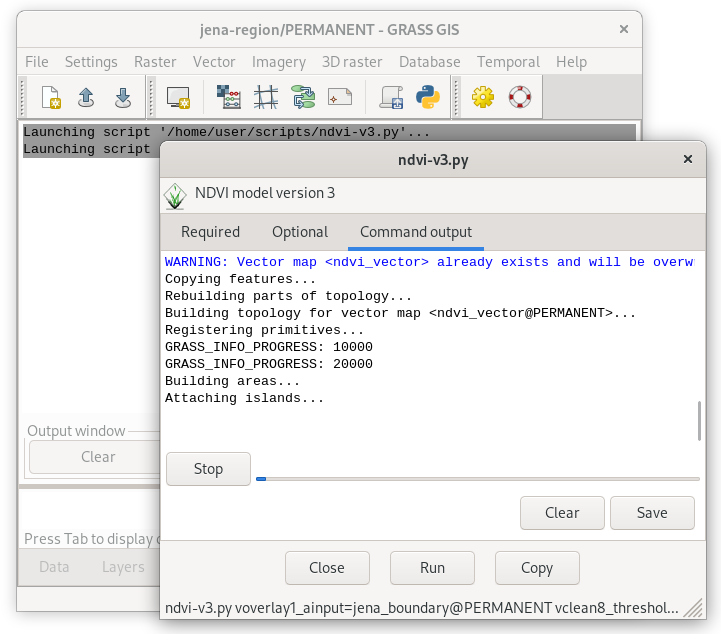Screen dimensions: 721x634
Task: Start new map display icon
Action: (x=178, y=97)
